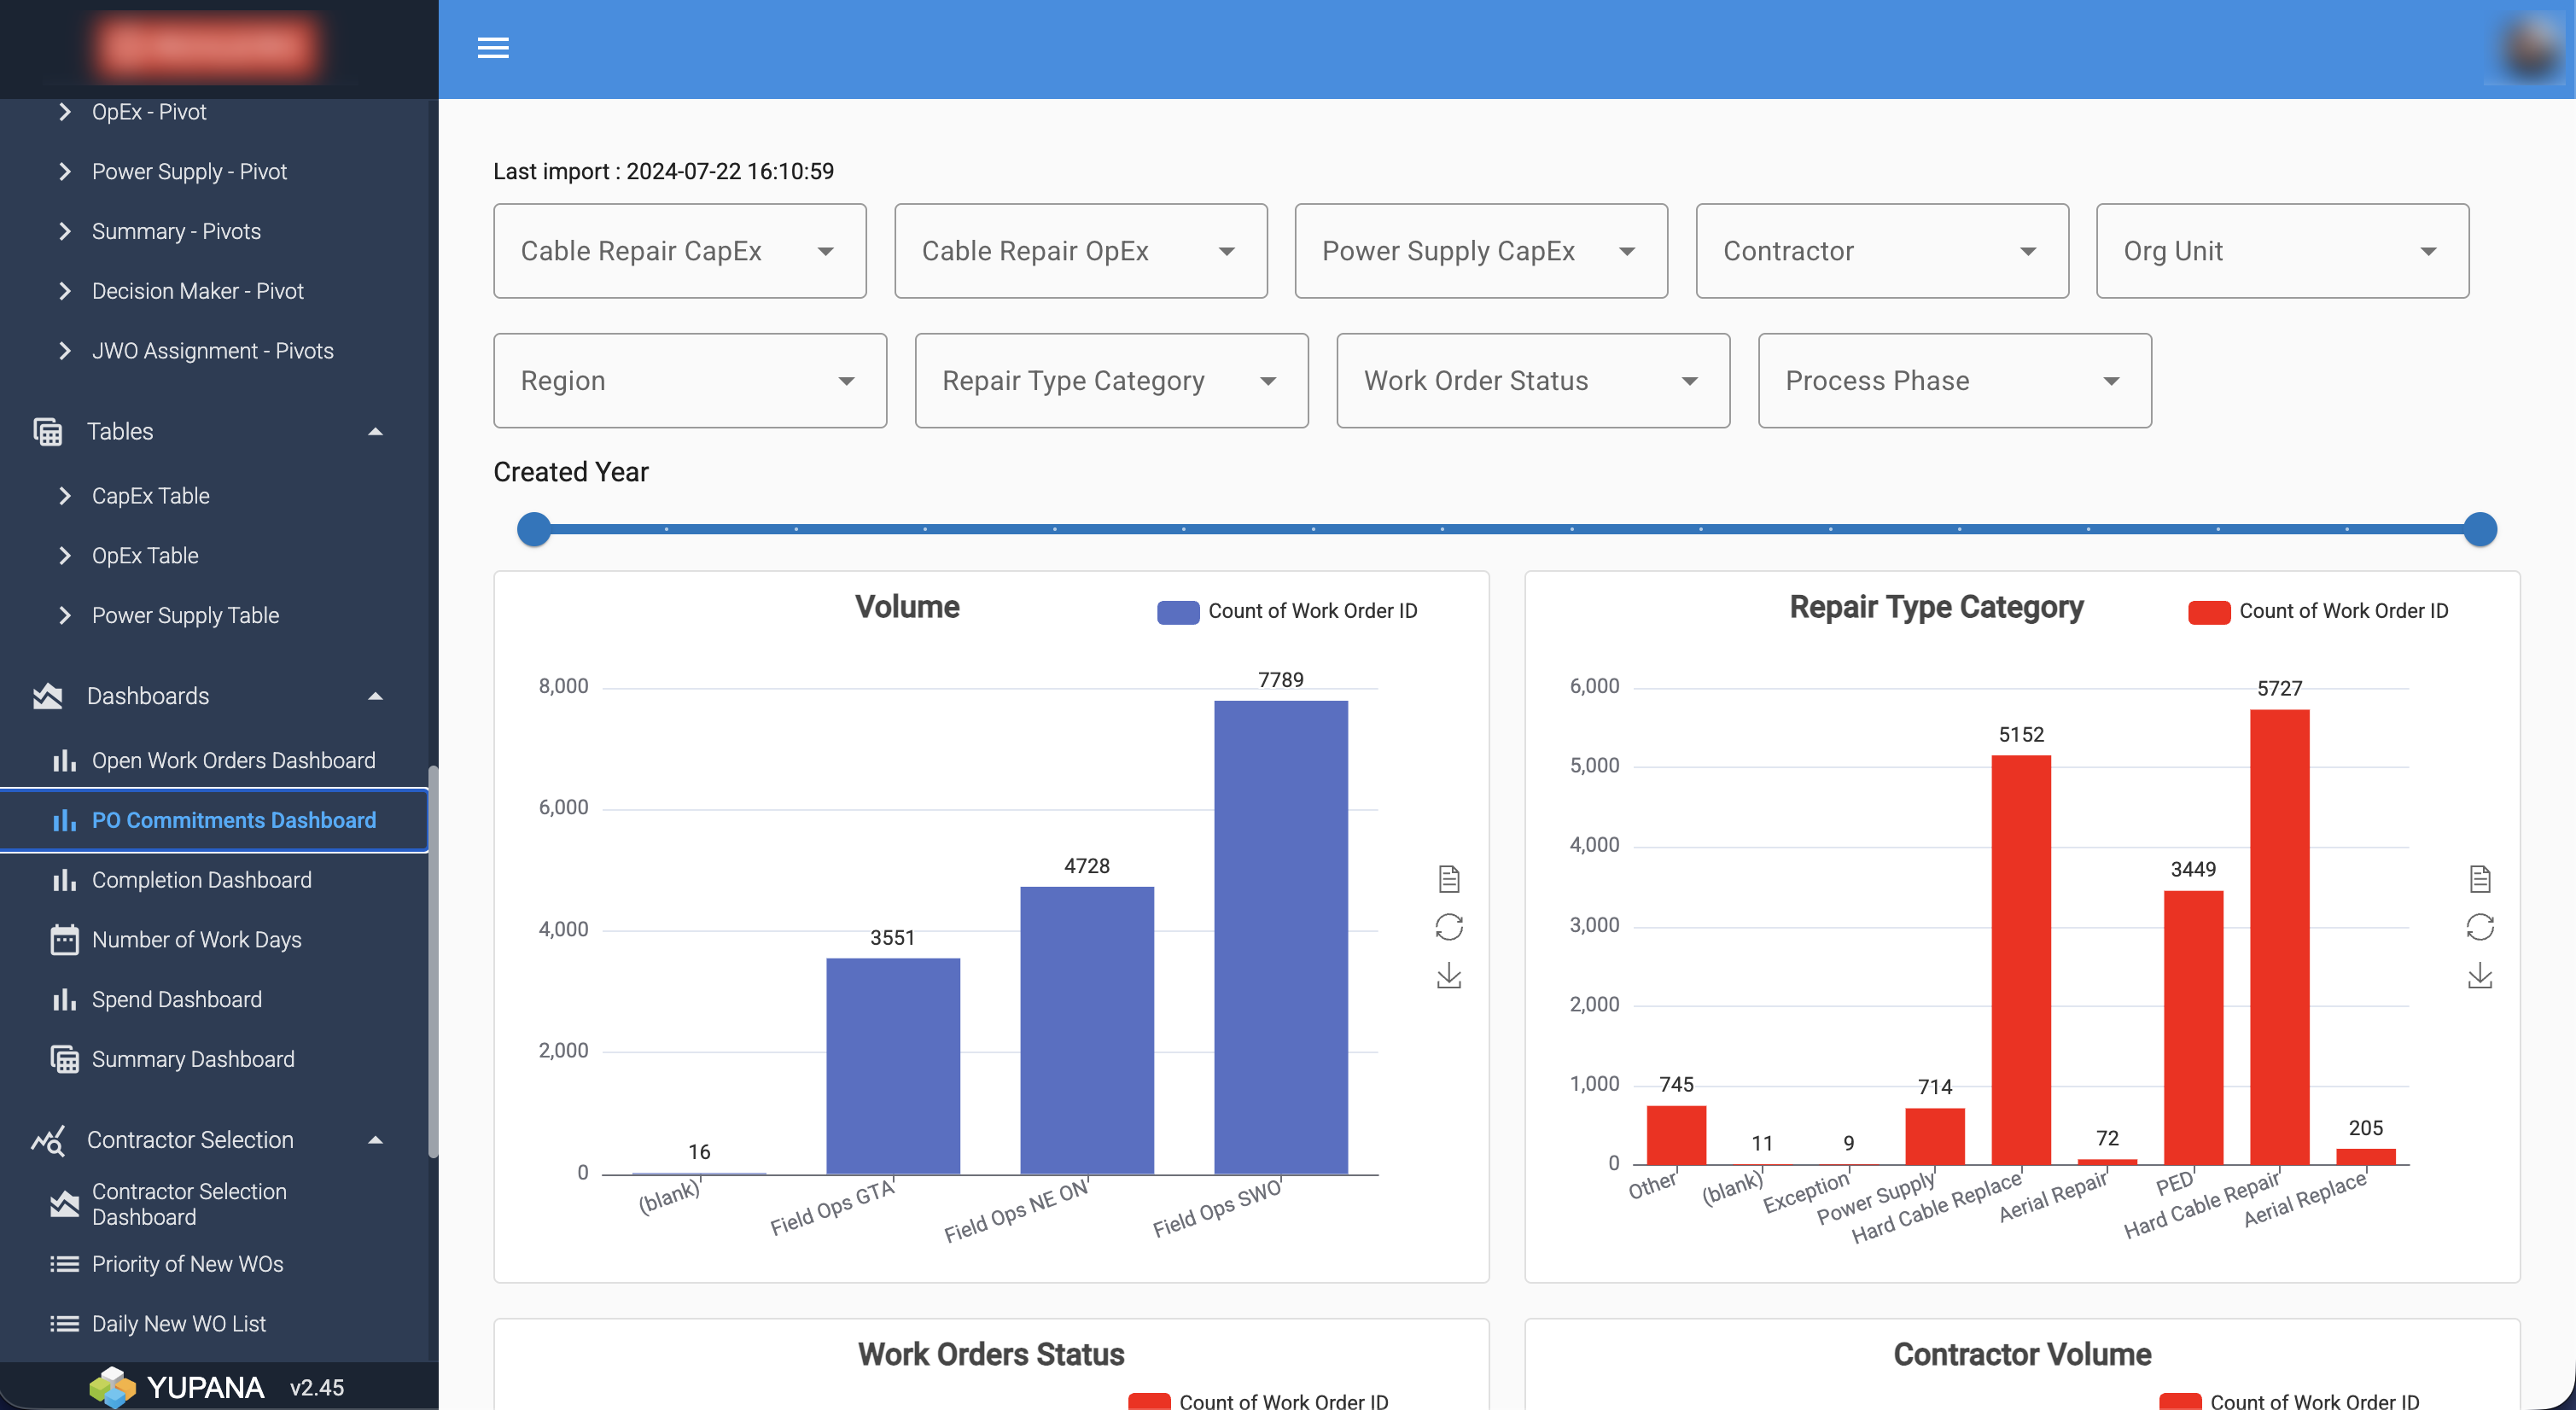Image resolution: width=2576 pixels, height=1410 pixels.
Task: Download the Repair Type Category chart
Action: coord(2481,975)
